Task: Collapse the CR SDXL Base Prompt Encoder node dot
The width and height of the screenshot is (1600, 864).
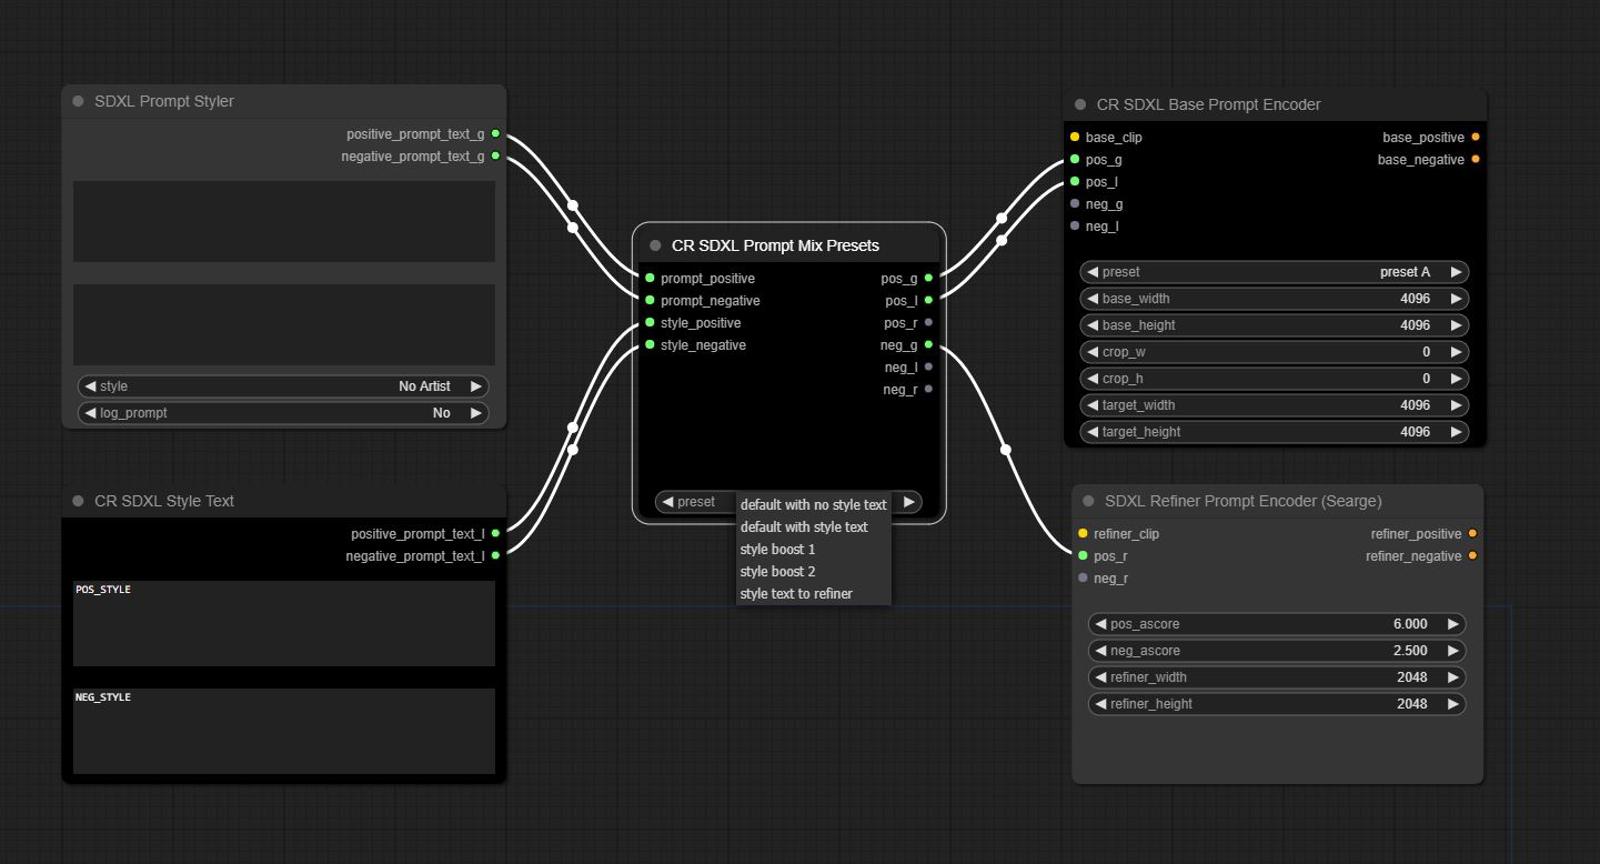Action: coord(1080,104)
